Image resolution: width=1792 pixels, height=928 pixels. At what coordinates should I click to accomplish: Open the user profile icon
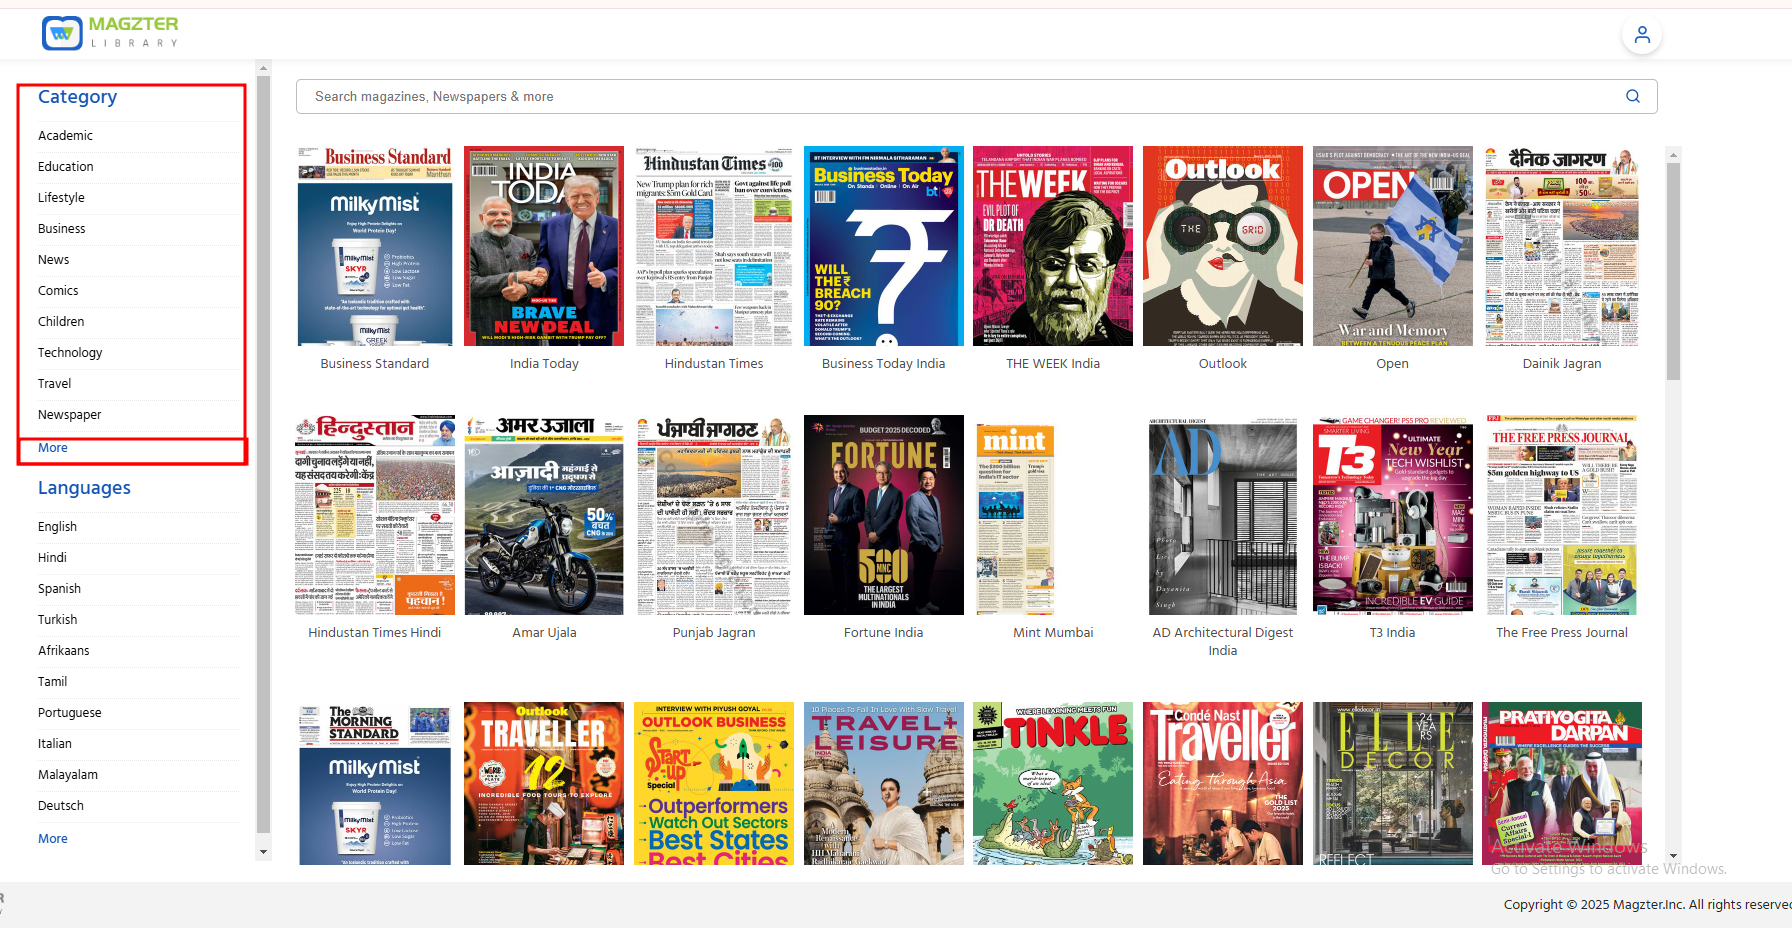click(x=1641, y=35)
